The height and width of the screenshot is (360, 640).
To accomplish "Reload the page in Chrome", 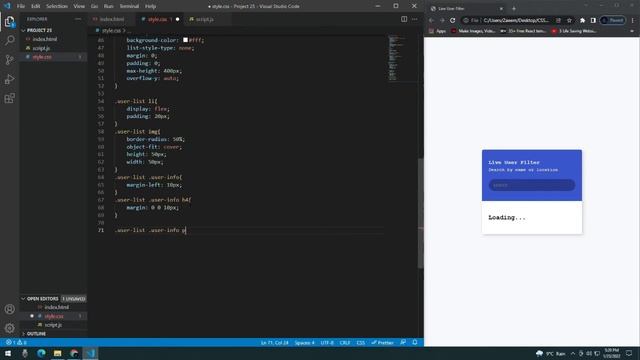I will point(452,20).
